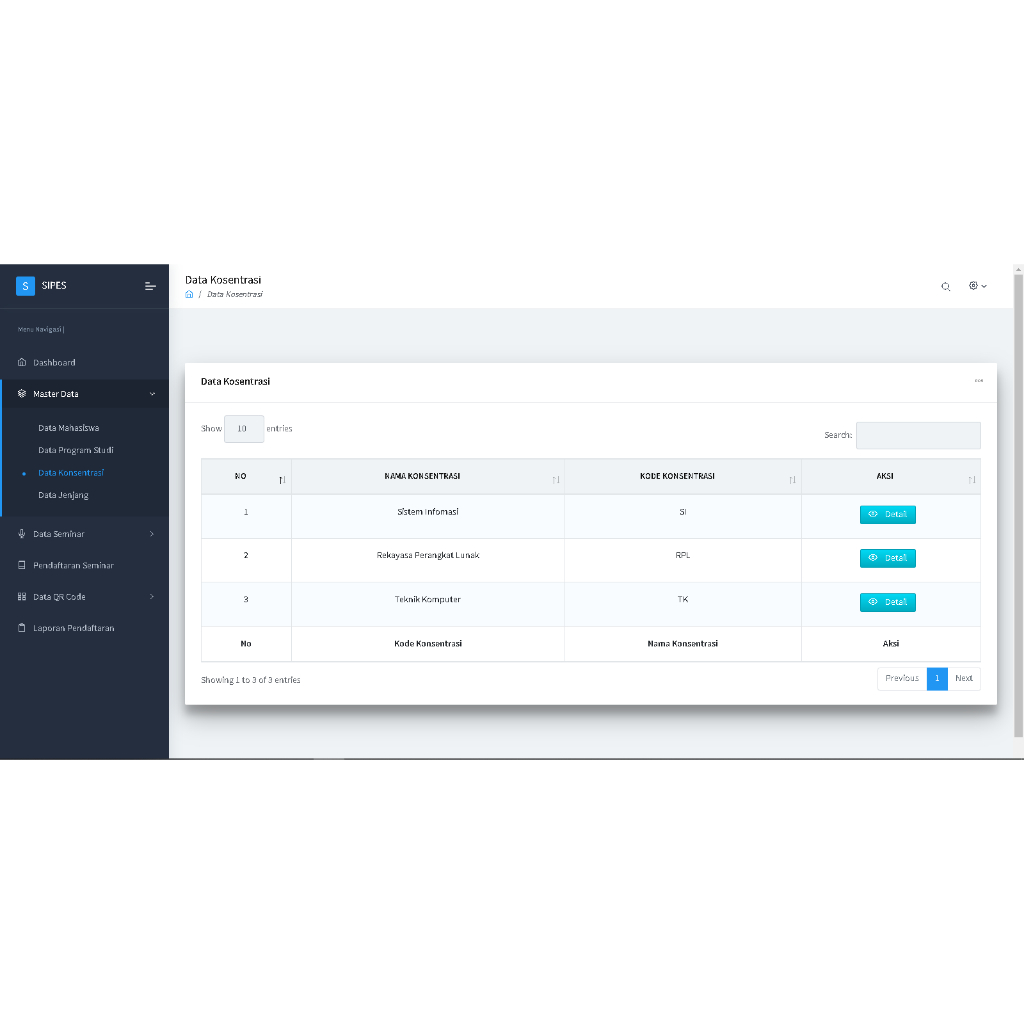This screenshot has width=1024, height=1024.
Task: Click the Dashboard home icon in sidebar
Action: (x=22, y=362)
